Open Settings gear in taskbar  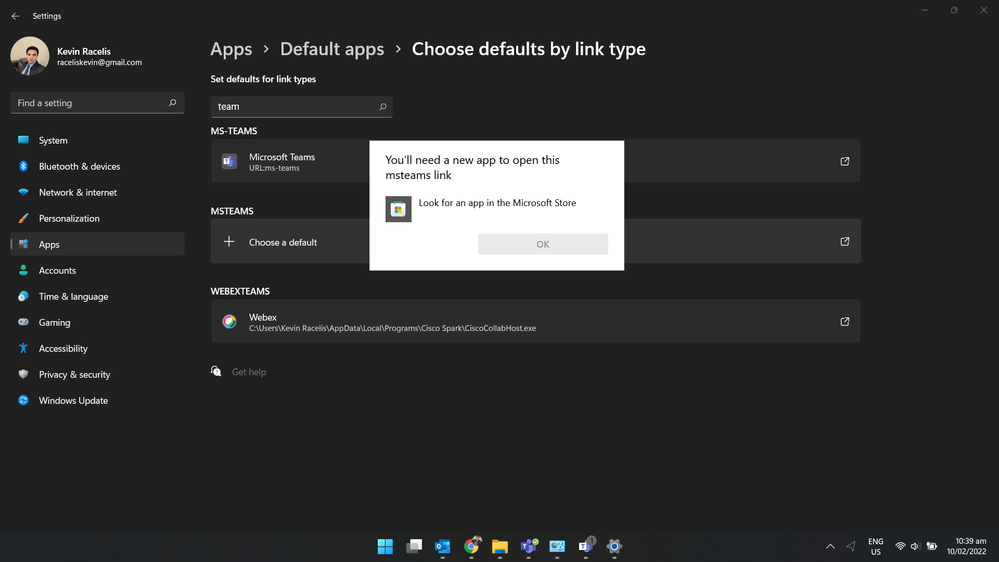614,546
